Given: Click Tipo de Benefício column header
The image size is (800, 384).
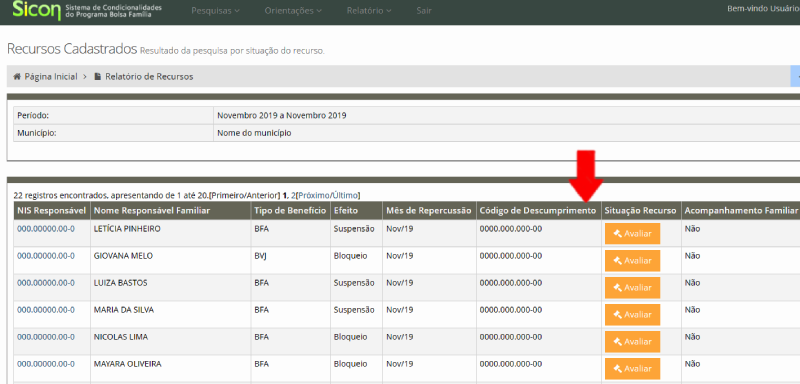Looking at the screenshot, I should click(289, 211).
